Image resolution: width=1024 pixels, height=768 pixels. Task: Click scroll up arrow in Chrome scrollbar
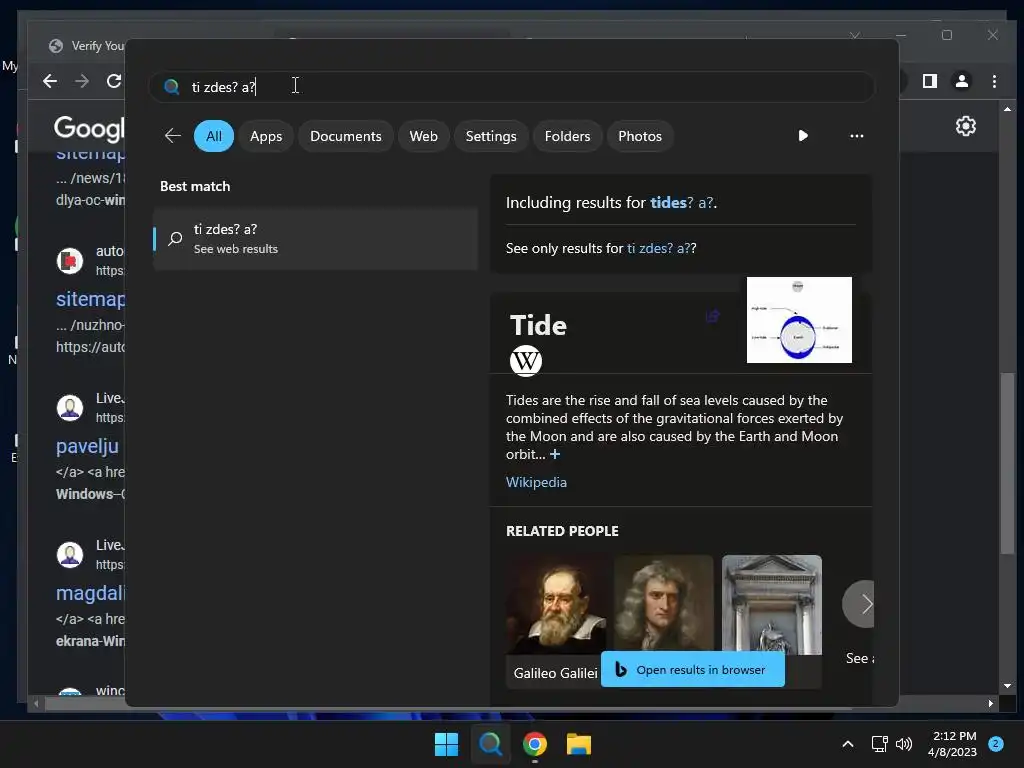pos(1008,110)
